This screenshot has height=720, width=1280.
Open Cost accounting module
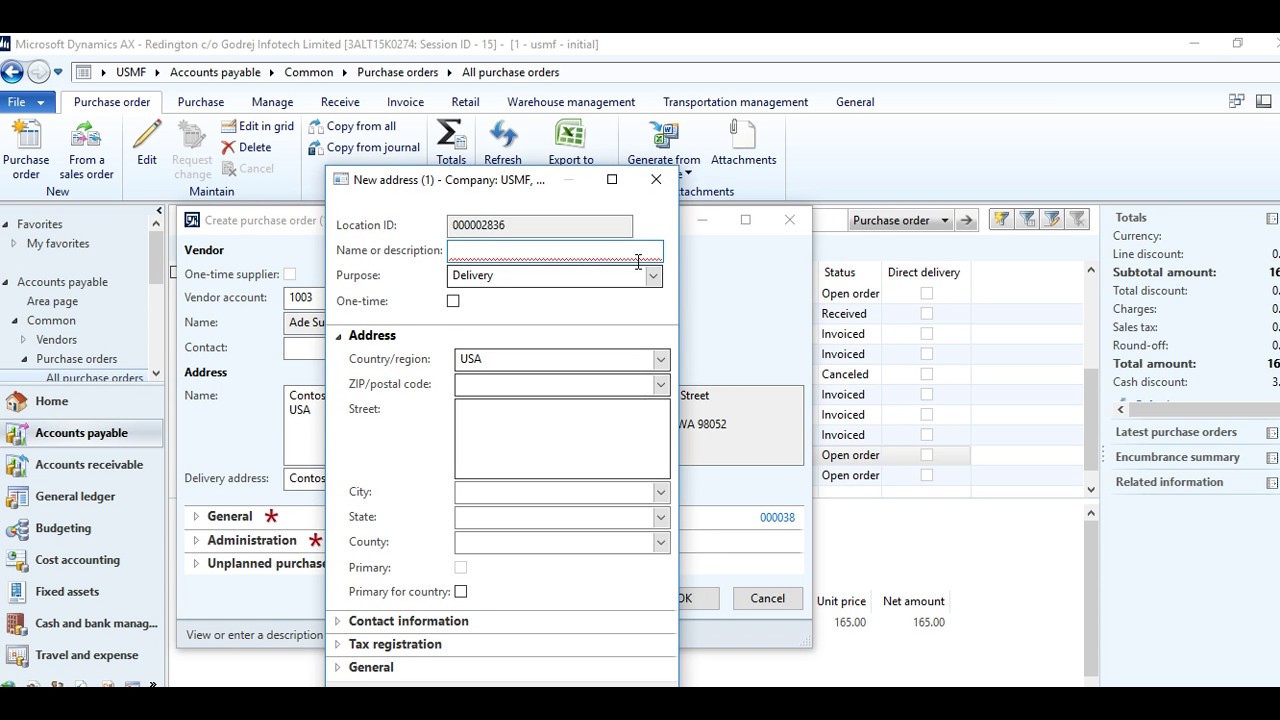point(82,560)
